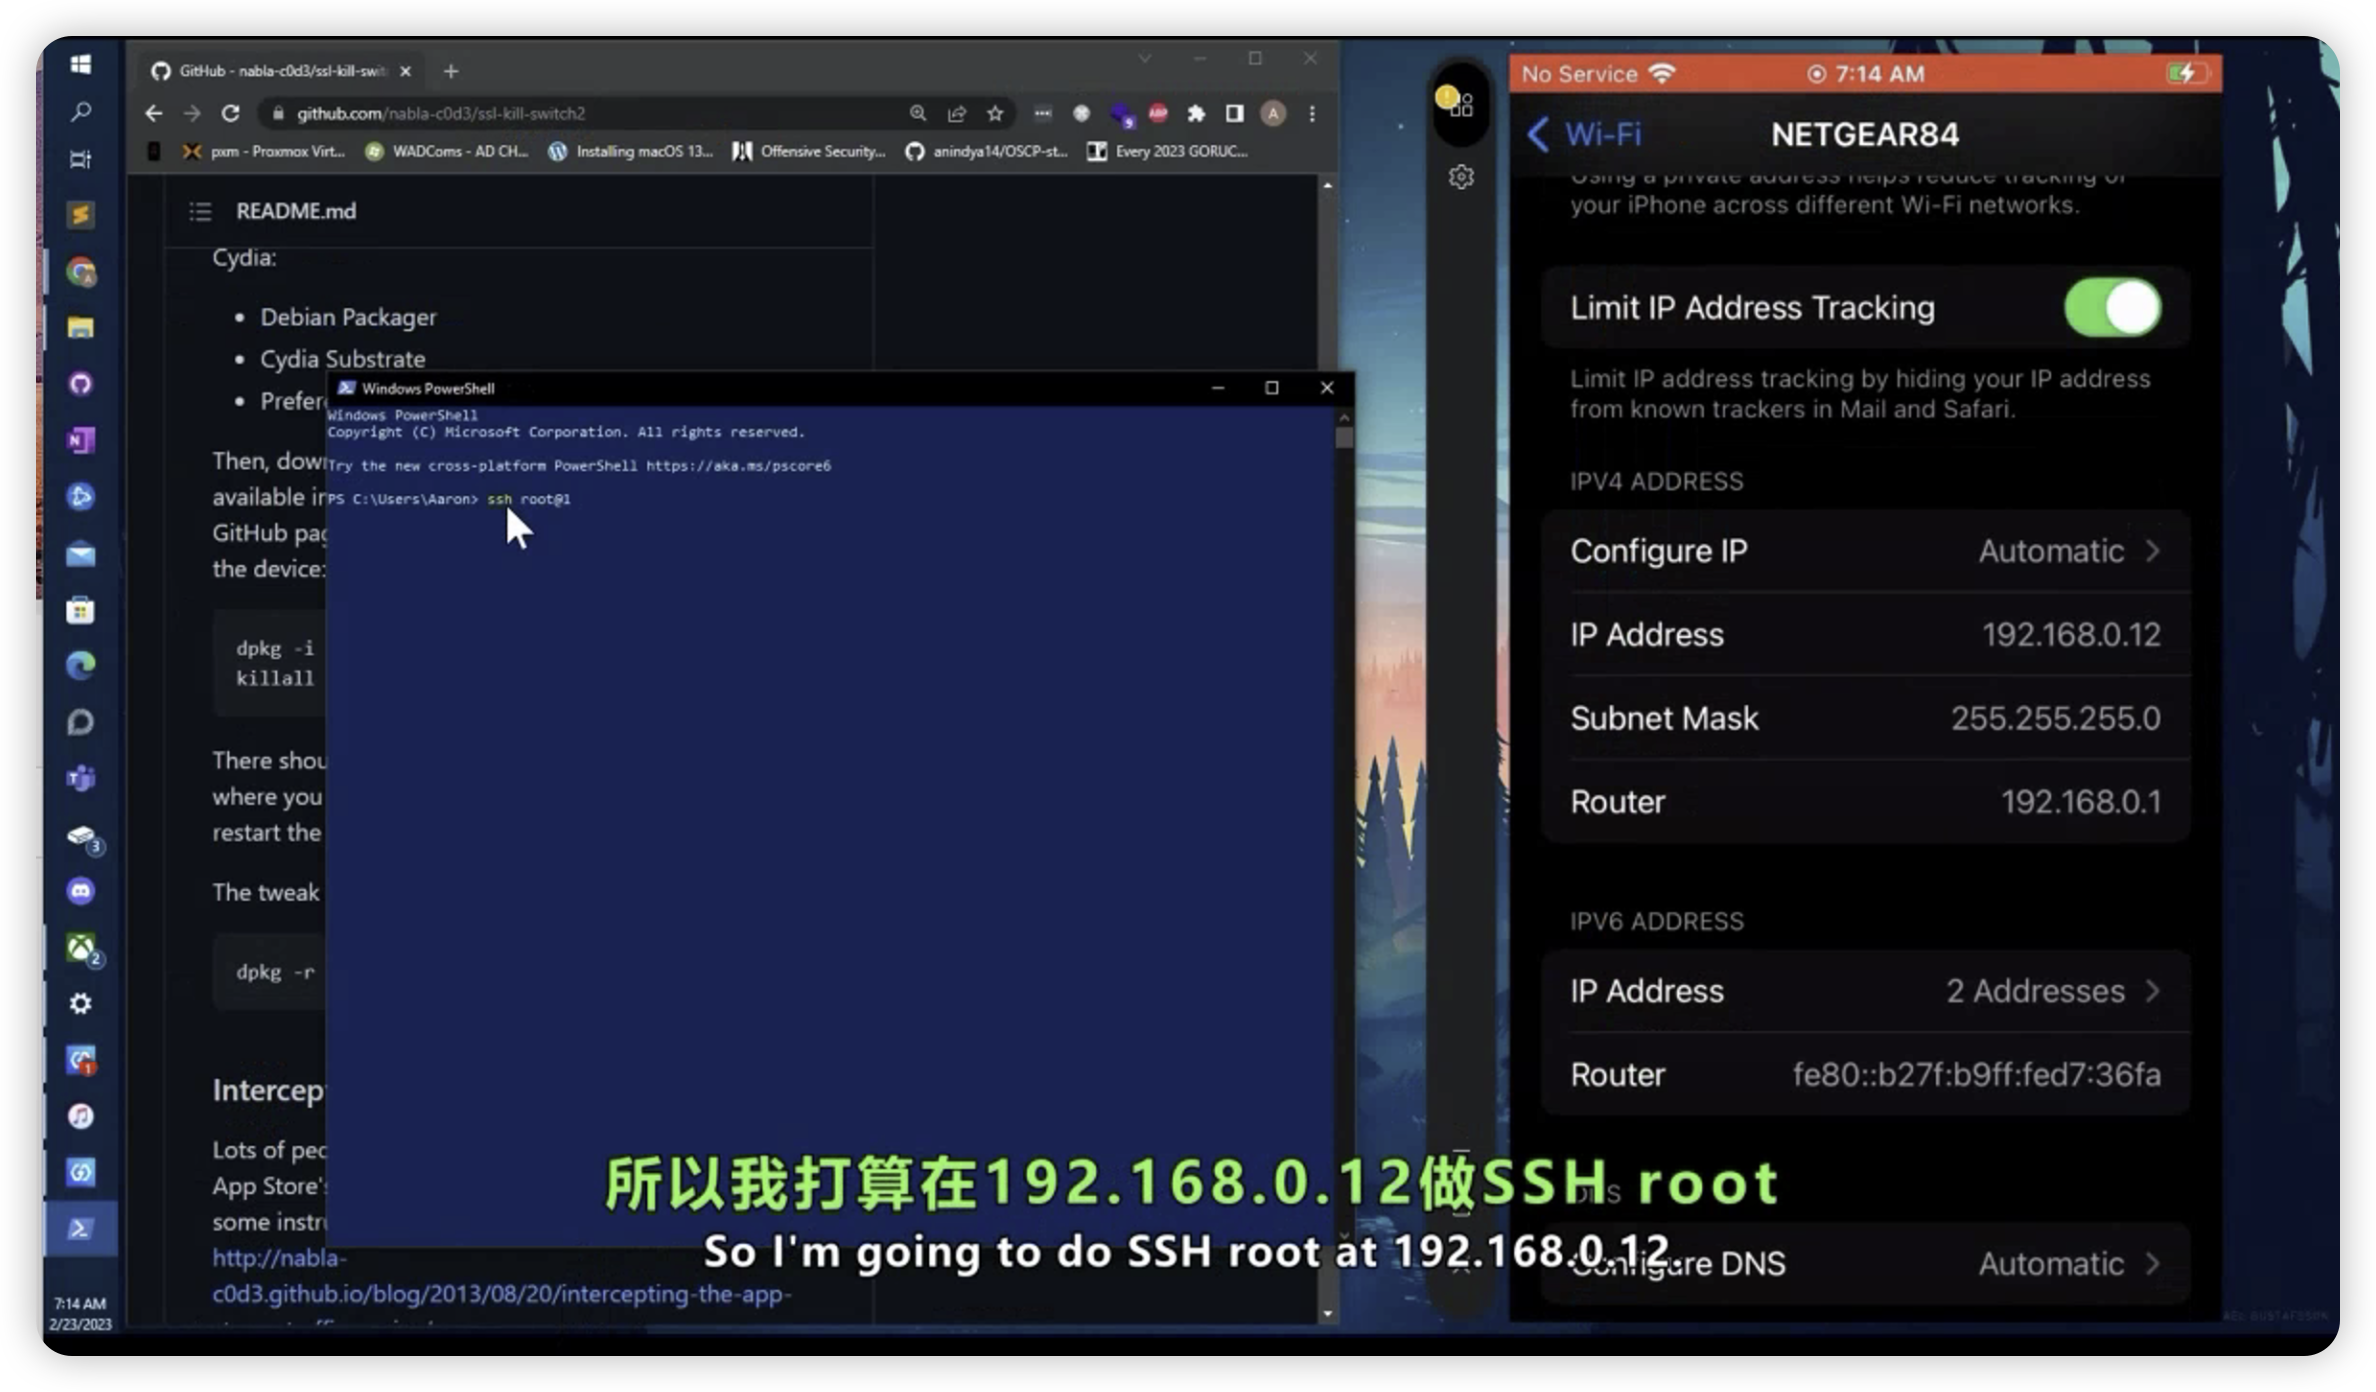Open Windows Start menu
This screenshot has width=2376, height=1392.
(x=81, y=65)
